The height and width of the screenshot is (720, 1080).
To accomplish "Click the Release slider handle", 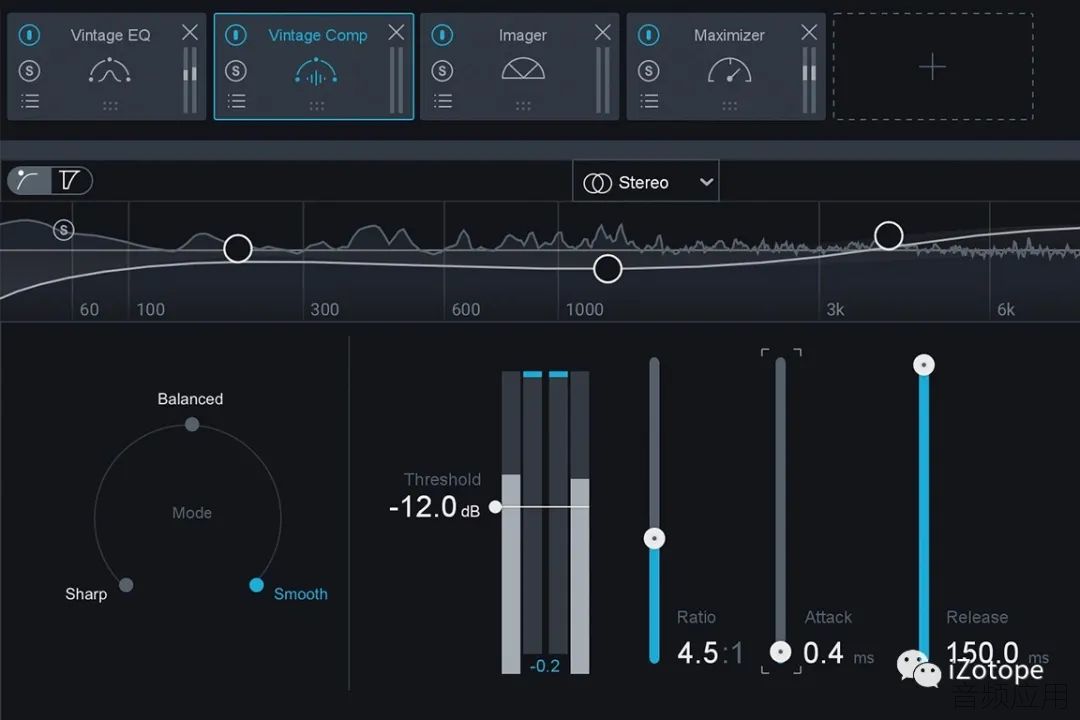I will click(x=924, y=364).
